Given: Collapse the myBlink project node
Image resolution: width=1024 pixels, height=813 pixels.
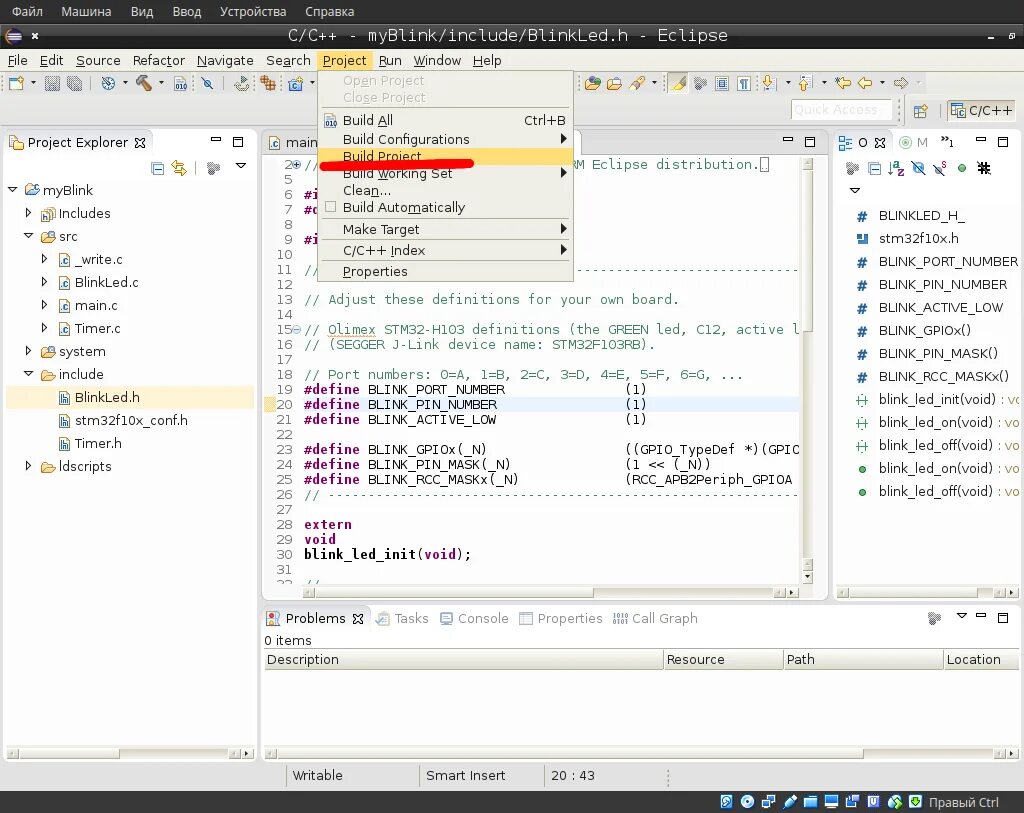Looking at the screenshot, I should 12,189.
